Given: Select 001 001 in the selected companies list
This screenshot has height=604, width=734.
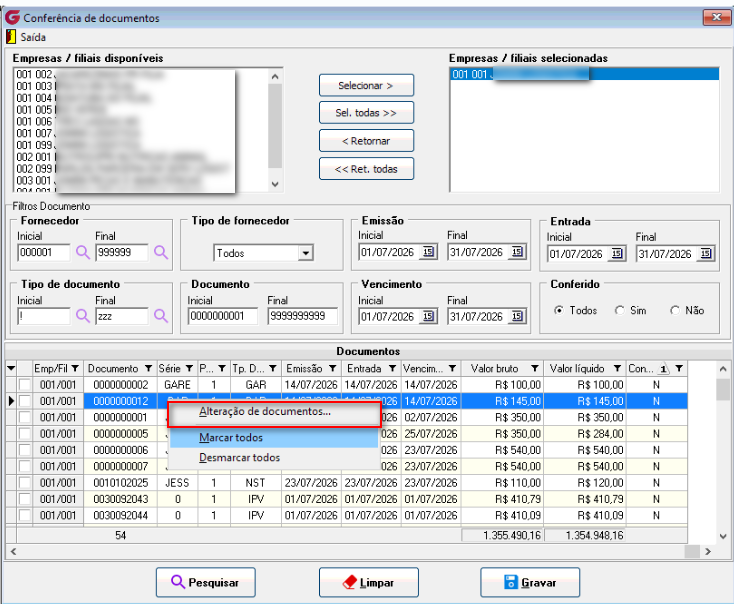Looking at the screenshot, I should 584,74.
